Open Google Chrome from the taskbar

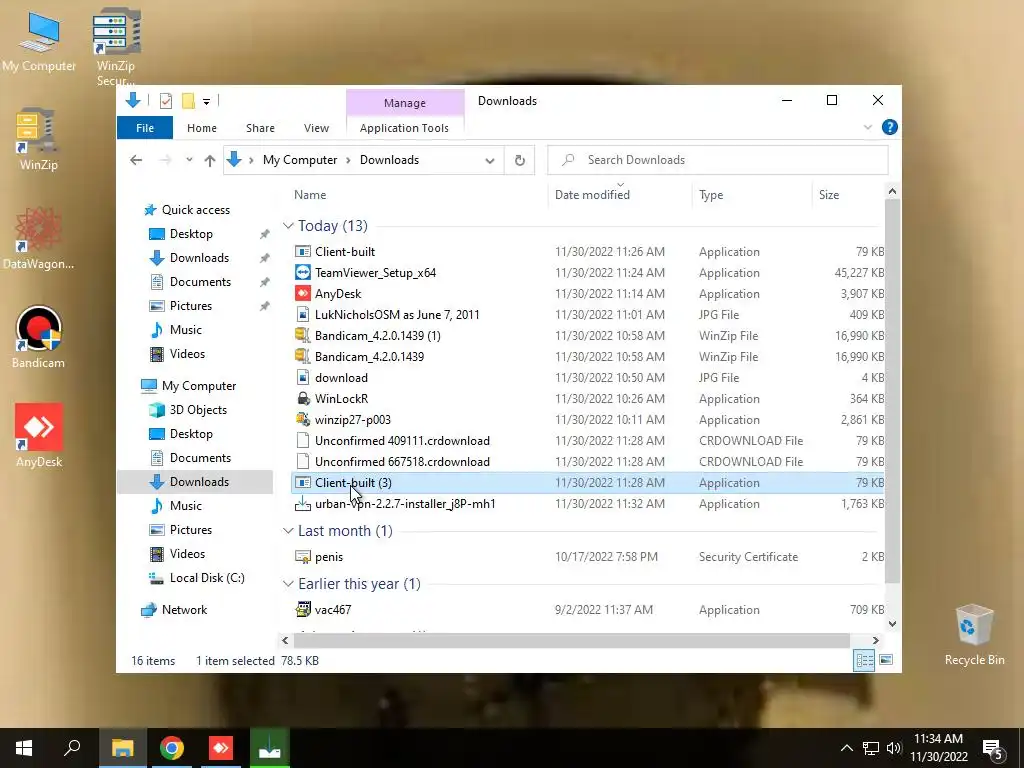click(172, 748)
